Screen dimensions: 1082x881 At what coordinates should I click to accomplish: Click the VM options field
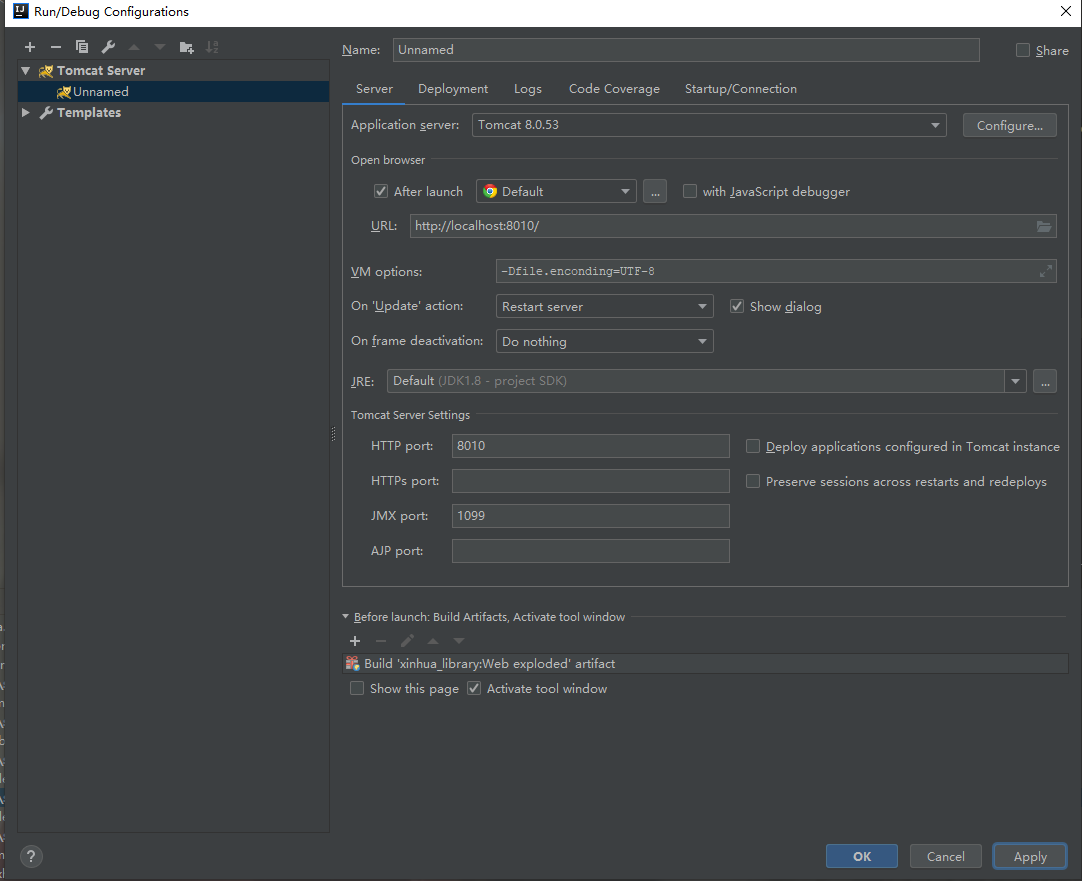776,271
